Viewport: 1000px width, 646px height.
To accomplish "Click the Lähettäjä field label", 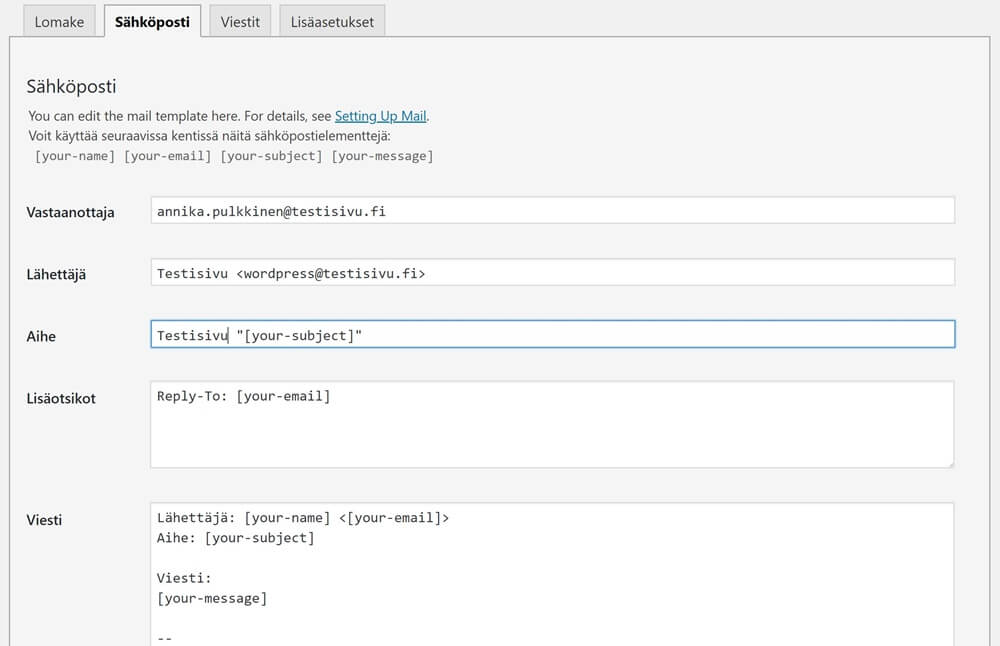I will tap(56, 274).
